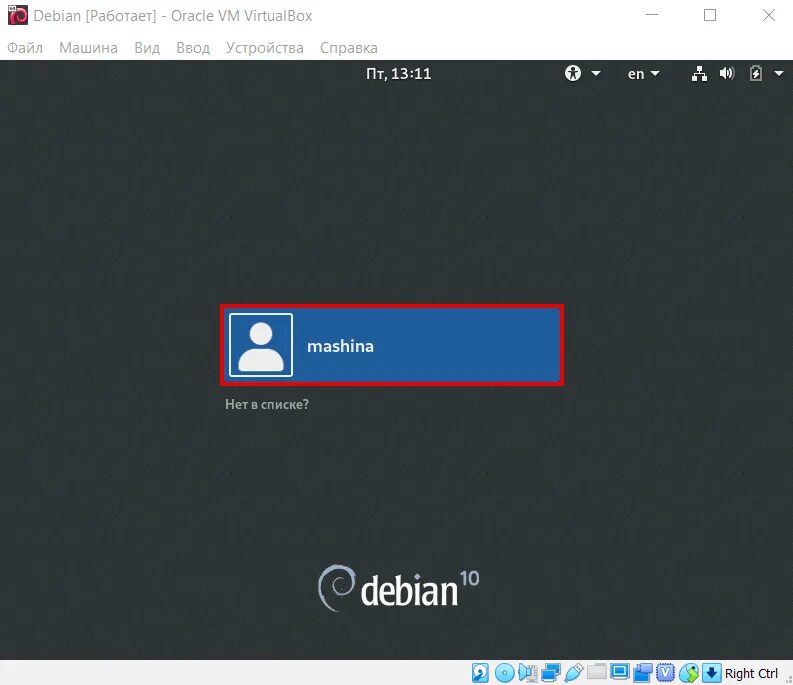Click the audio indicator in the VirtualBox status bar
The width and height of the screenshot is (793, 685).
pyautogui.click(x=527, y=673)
